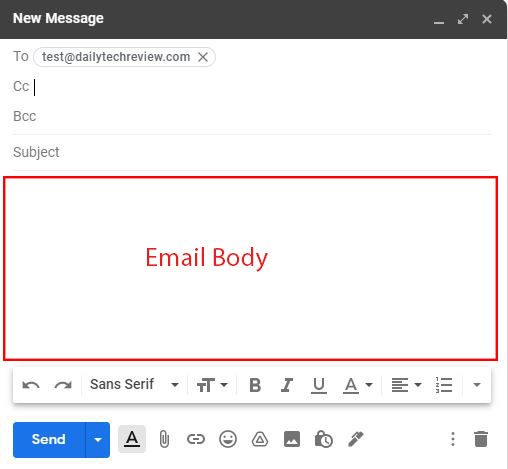Apply numbered list formatting

tap(444, 385)
